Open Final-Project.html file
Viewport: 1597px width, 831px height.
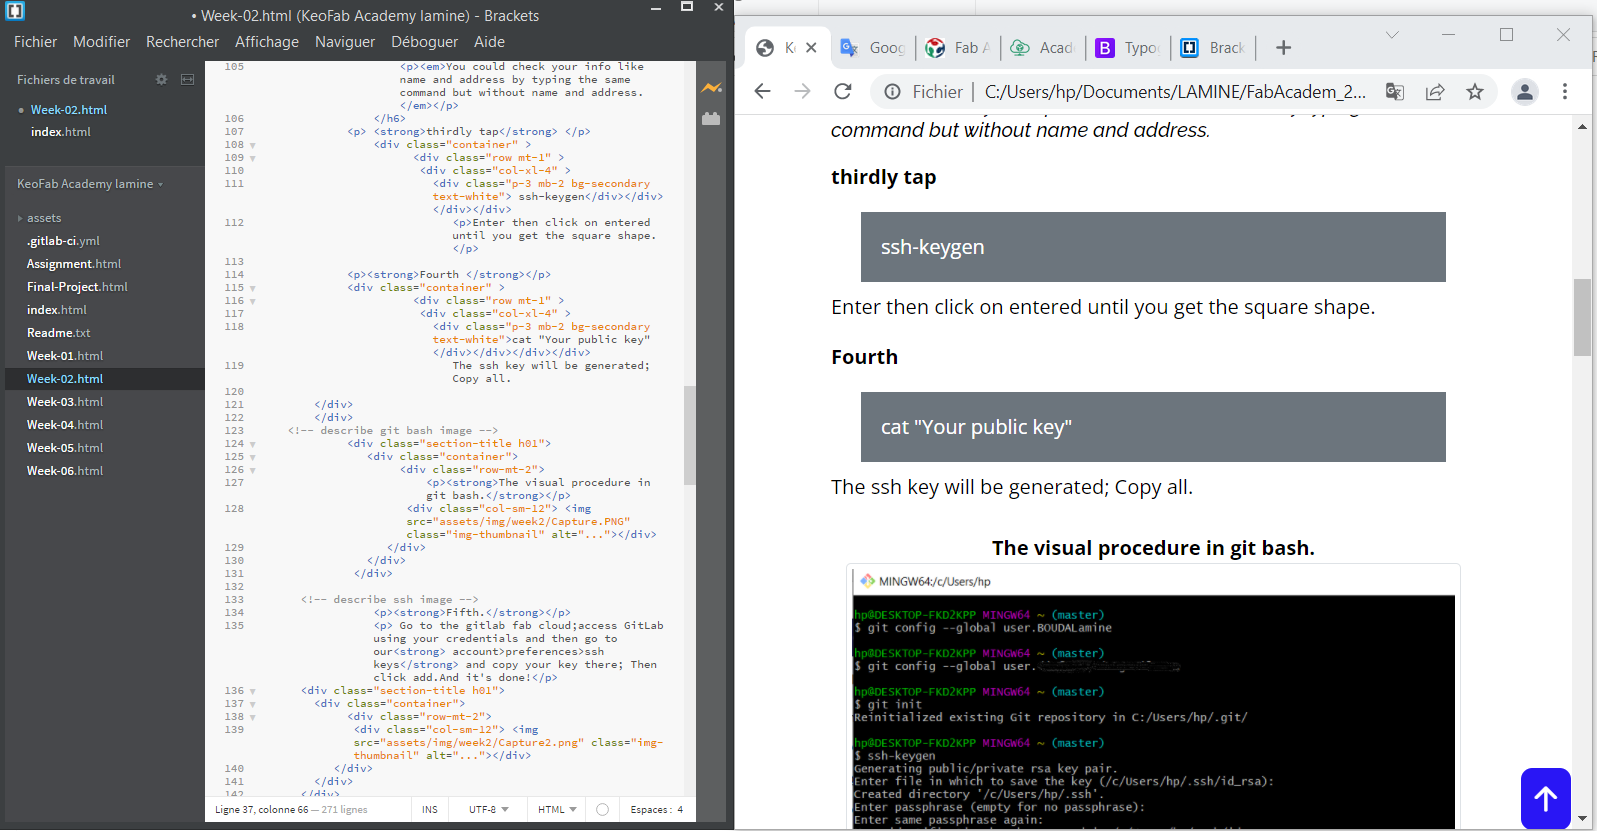pyautogui.click(x=77, y=287)
